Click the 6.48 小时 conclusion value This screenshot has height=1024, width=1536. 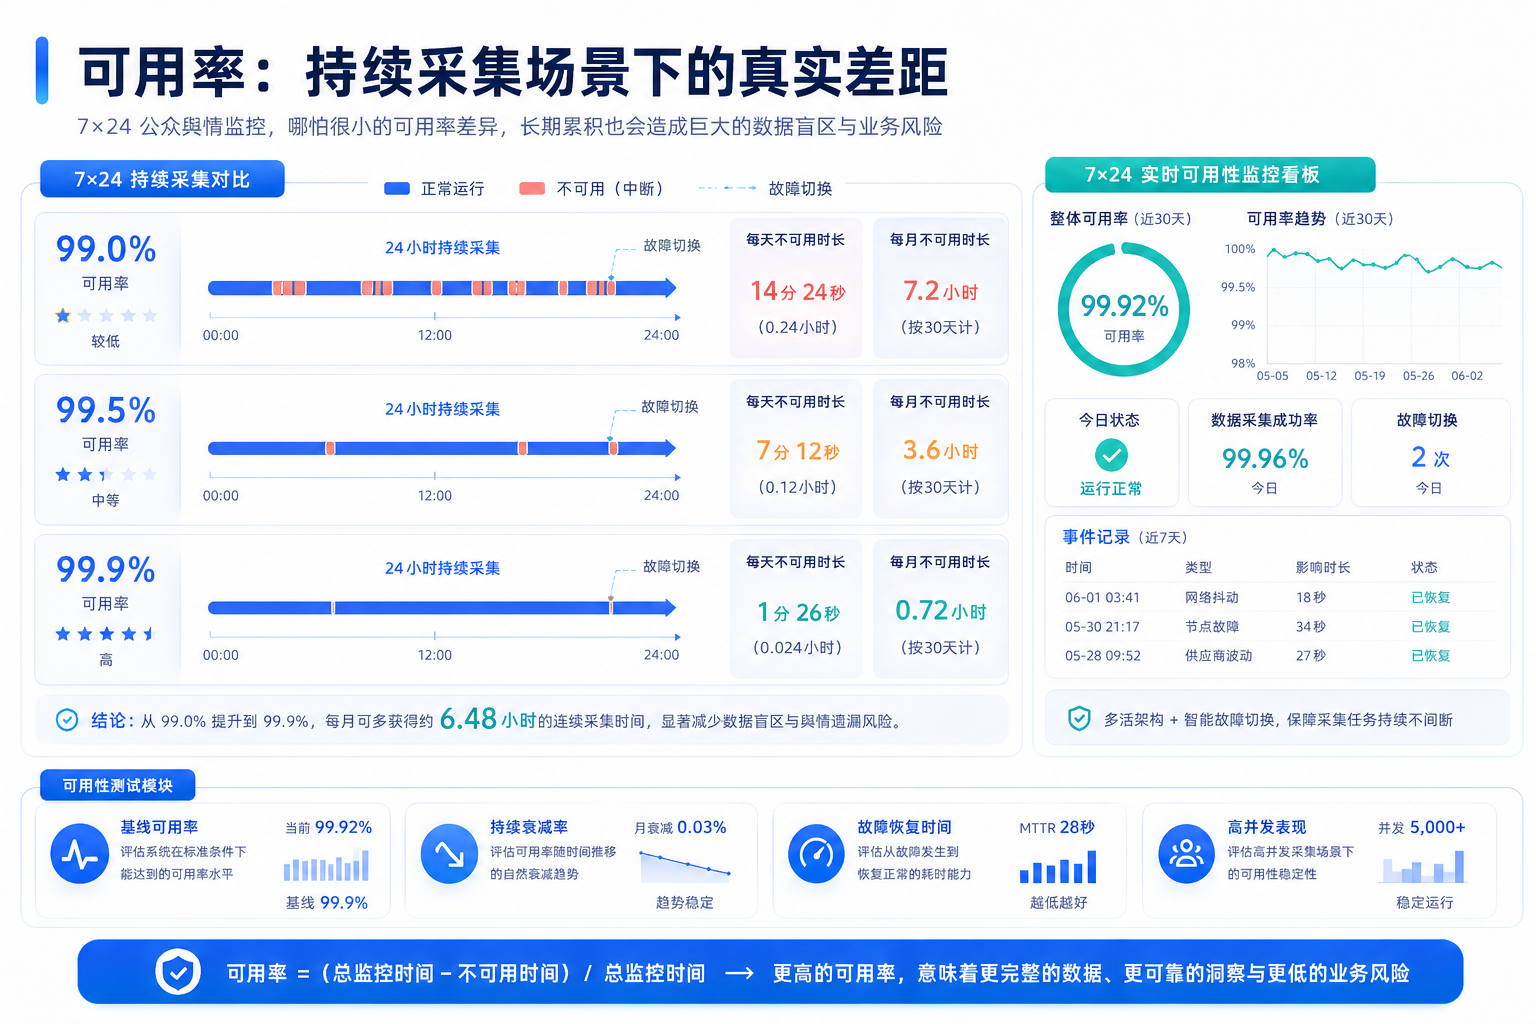click(x=488, y=719)
